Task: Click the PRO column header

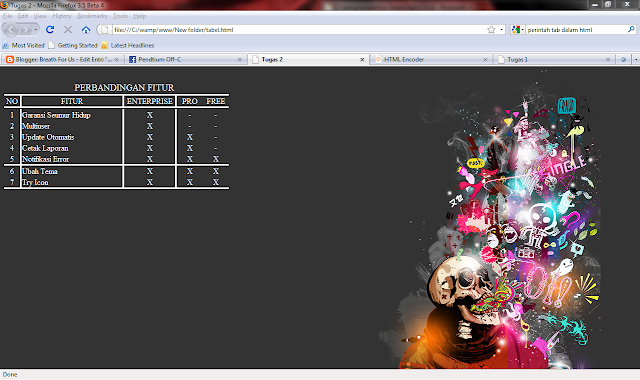Action: 190,101
